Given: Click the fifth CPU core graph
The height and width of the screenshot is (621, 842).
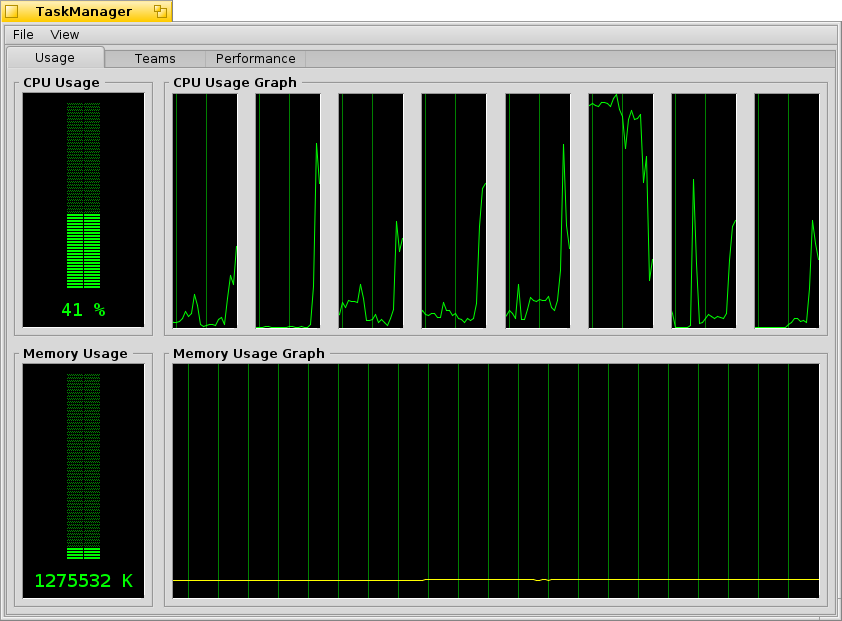Looking at the screenshot, I should pos(538,211).
